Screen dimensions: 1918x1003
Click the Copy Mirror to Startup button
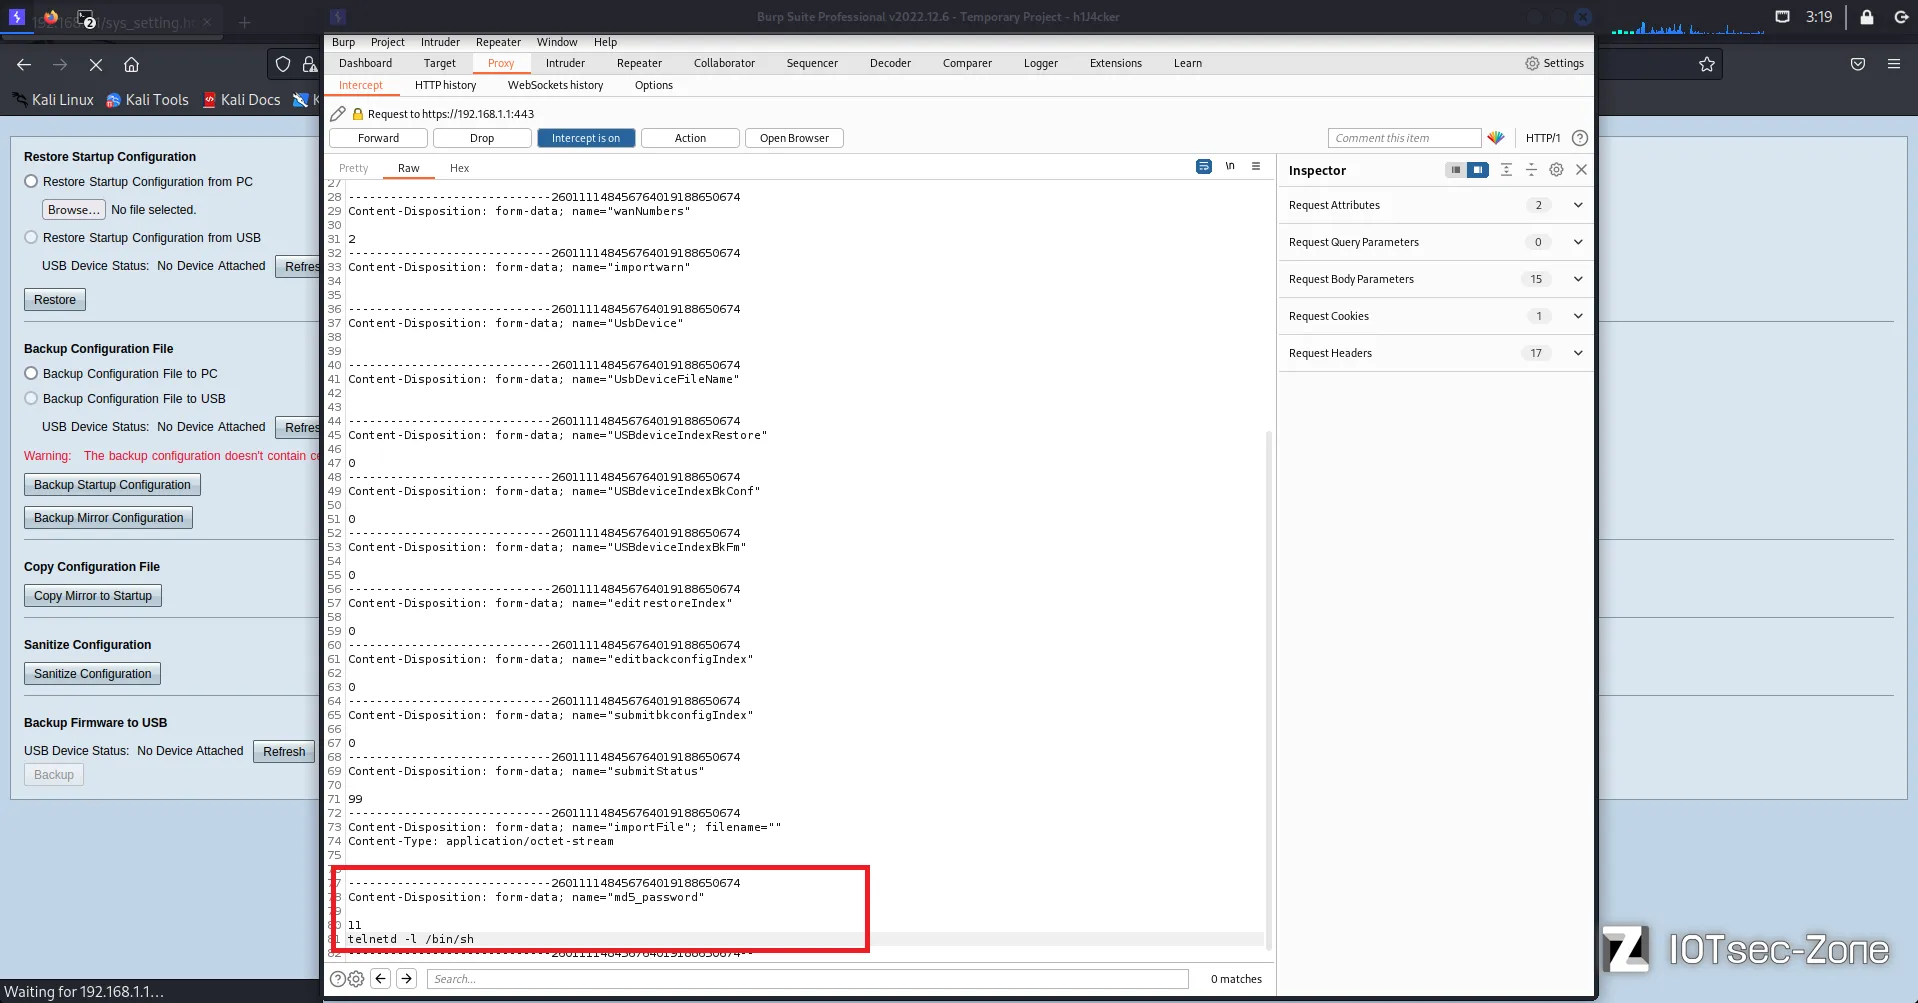click(x=93, y=596)
